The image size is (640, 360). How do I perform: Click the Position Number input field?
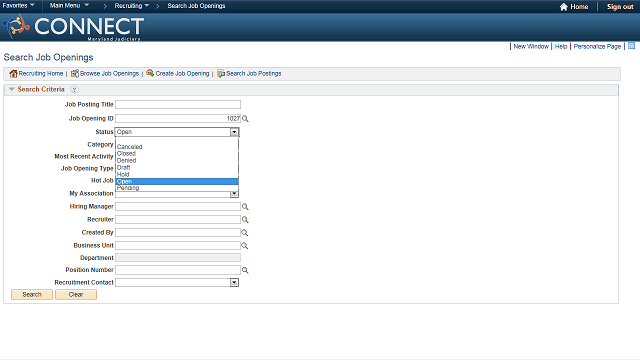[x=178, y=270]
